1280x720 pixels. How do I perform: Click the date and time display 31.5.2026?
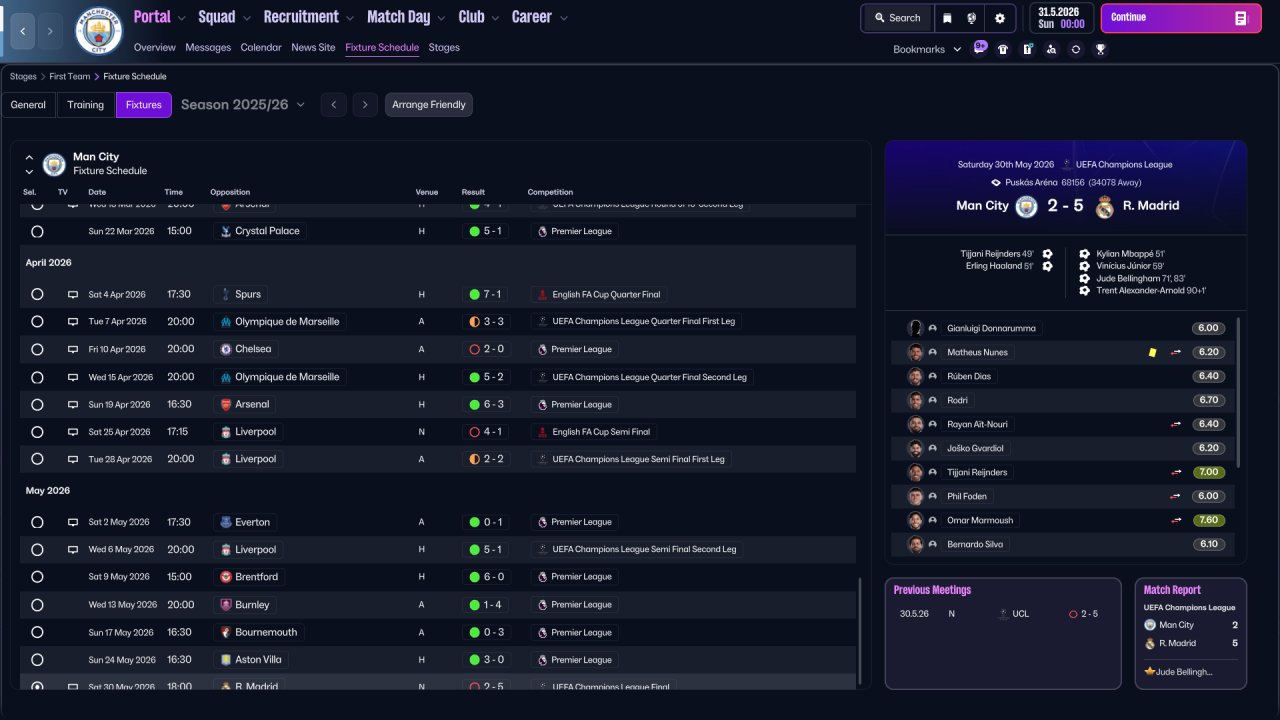[x=1060, y=18]
